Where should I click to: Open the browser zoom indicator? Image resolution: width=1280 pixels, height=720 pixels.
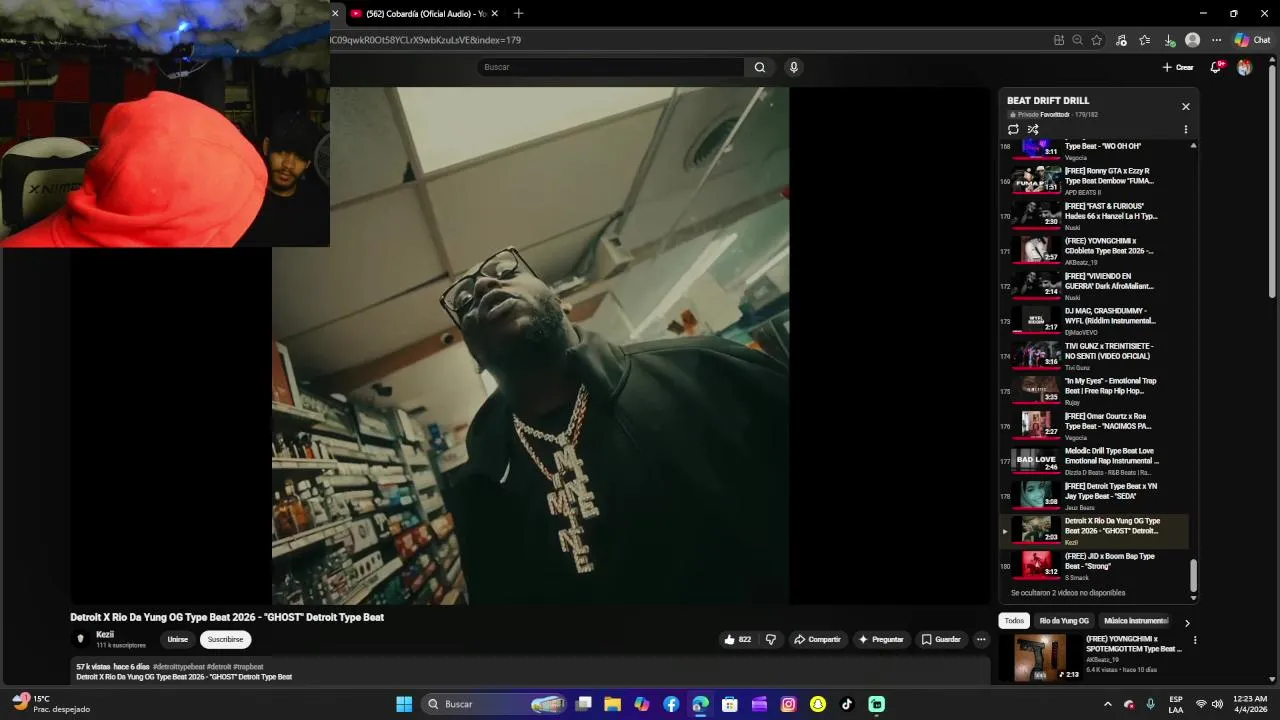(x=1077, y=40)
